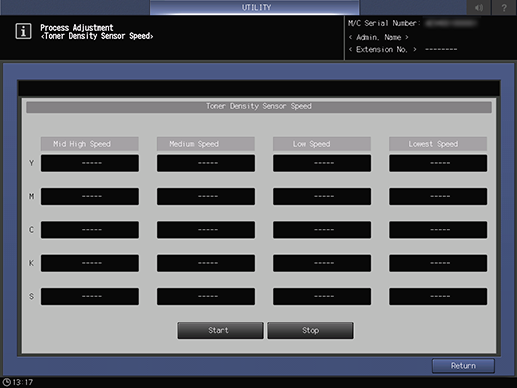Start the toner density sensor speed adjustment
Viewport: 517px width, 388px height.
click(x=220, y=330)
